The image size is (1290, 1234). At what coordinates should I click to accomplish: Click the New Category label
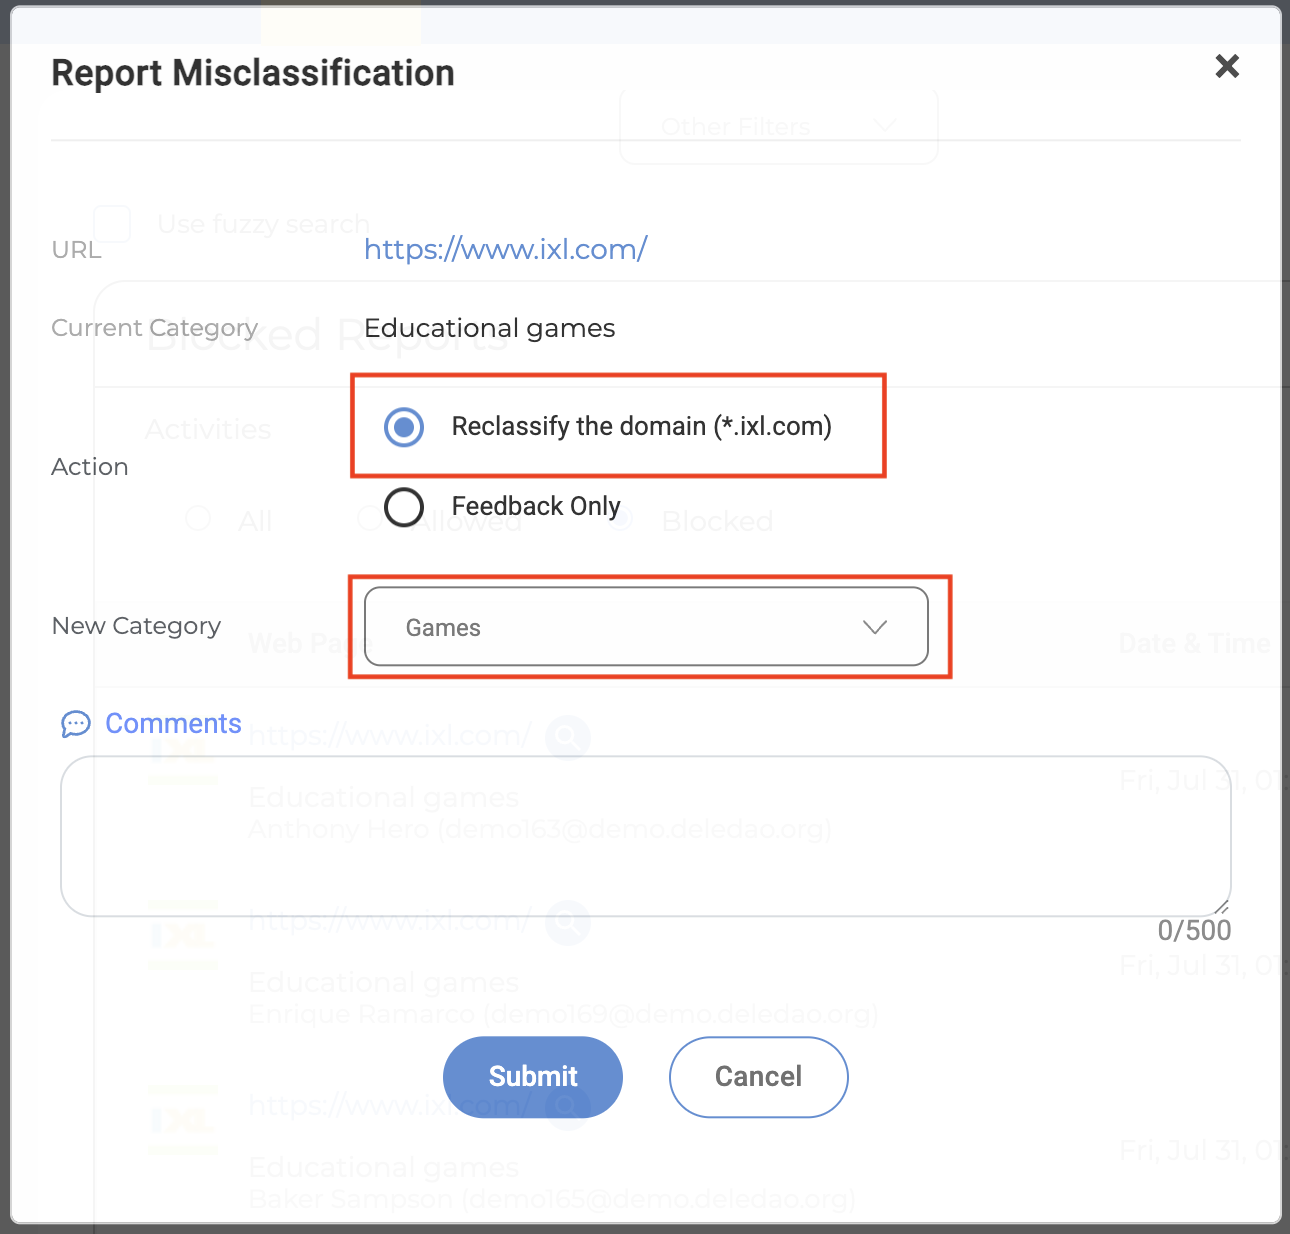[136, 626]
